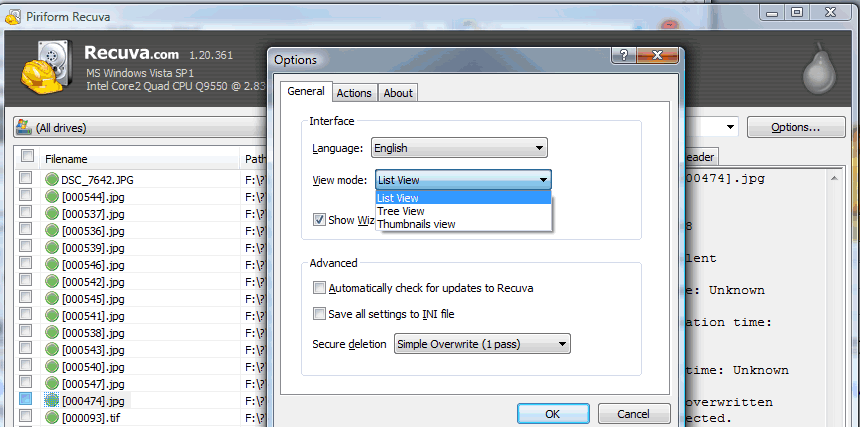Cancel the Options dialog
860x427 pixels.
tap(633, 414)
